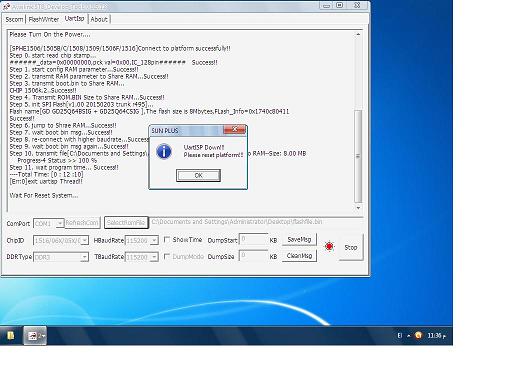Click the app icon in title bar
Viewport: 512px width, 384px height.
click(7, 6)
